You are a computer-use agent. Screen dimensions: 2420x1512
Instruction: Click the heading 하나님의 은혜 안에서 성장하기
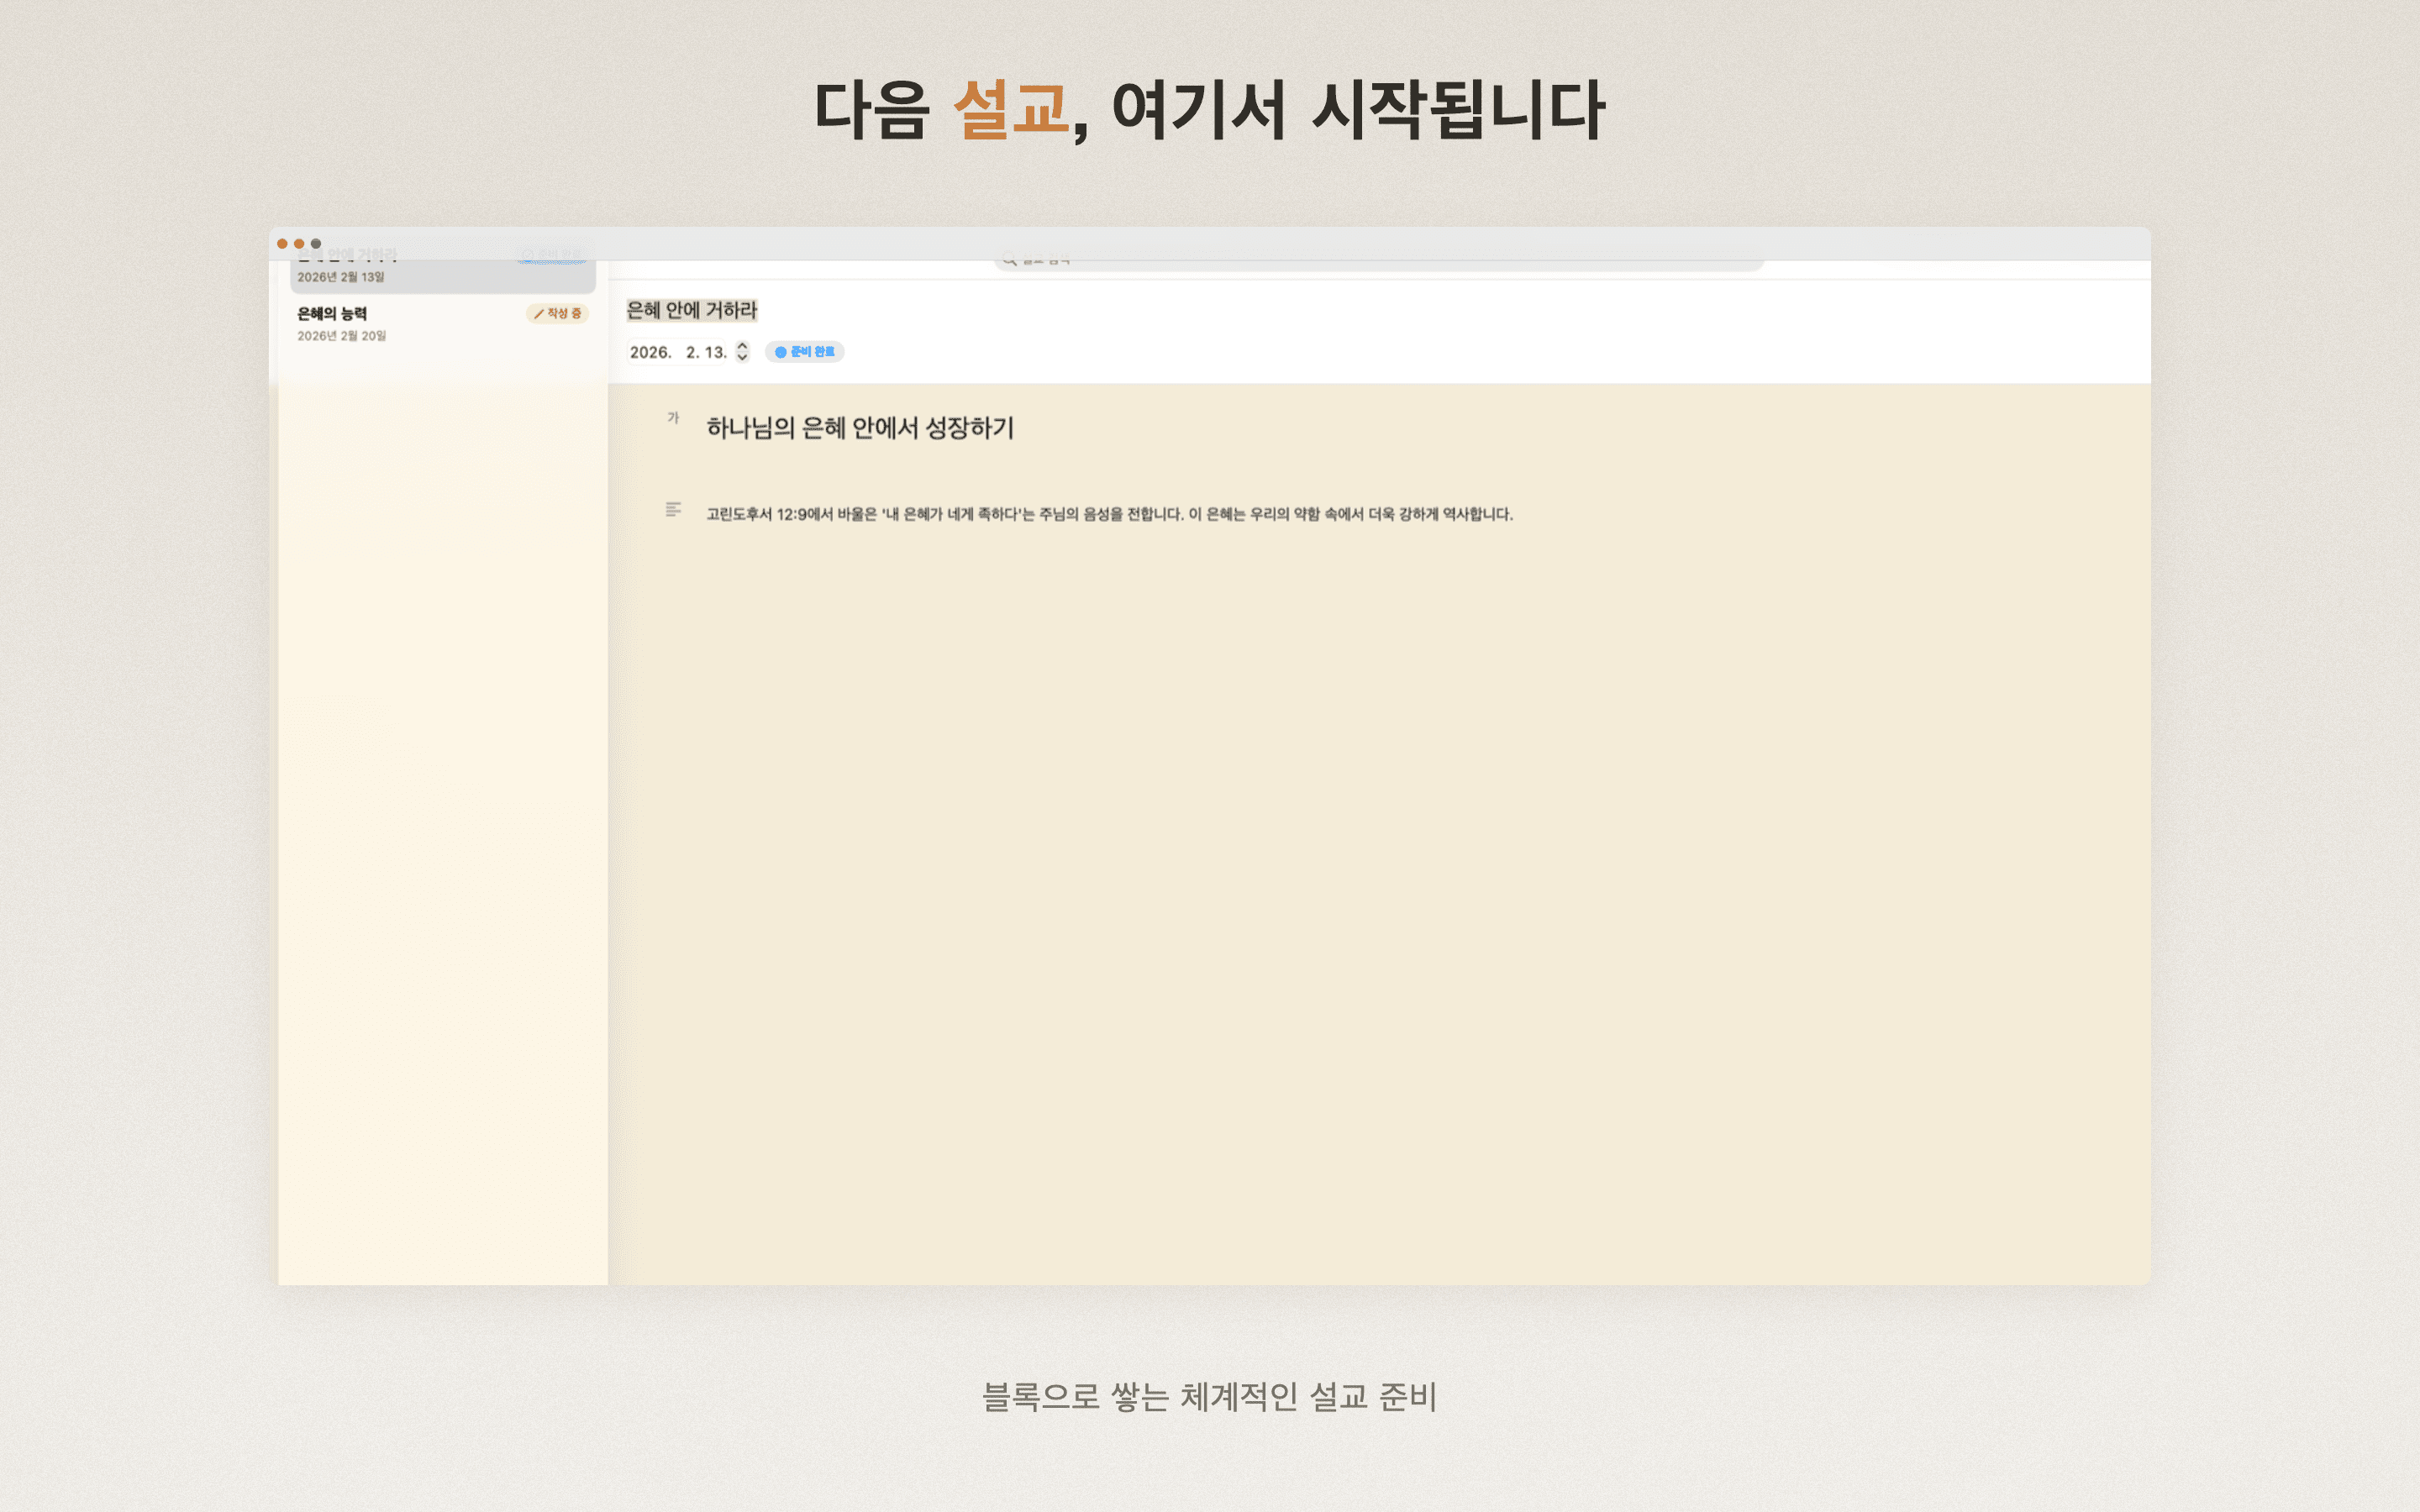pyautogui.click(x=862, y=428)
